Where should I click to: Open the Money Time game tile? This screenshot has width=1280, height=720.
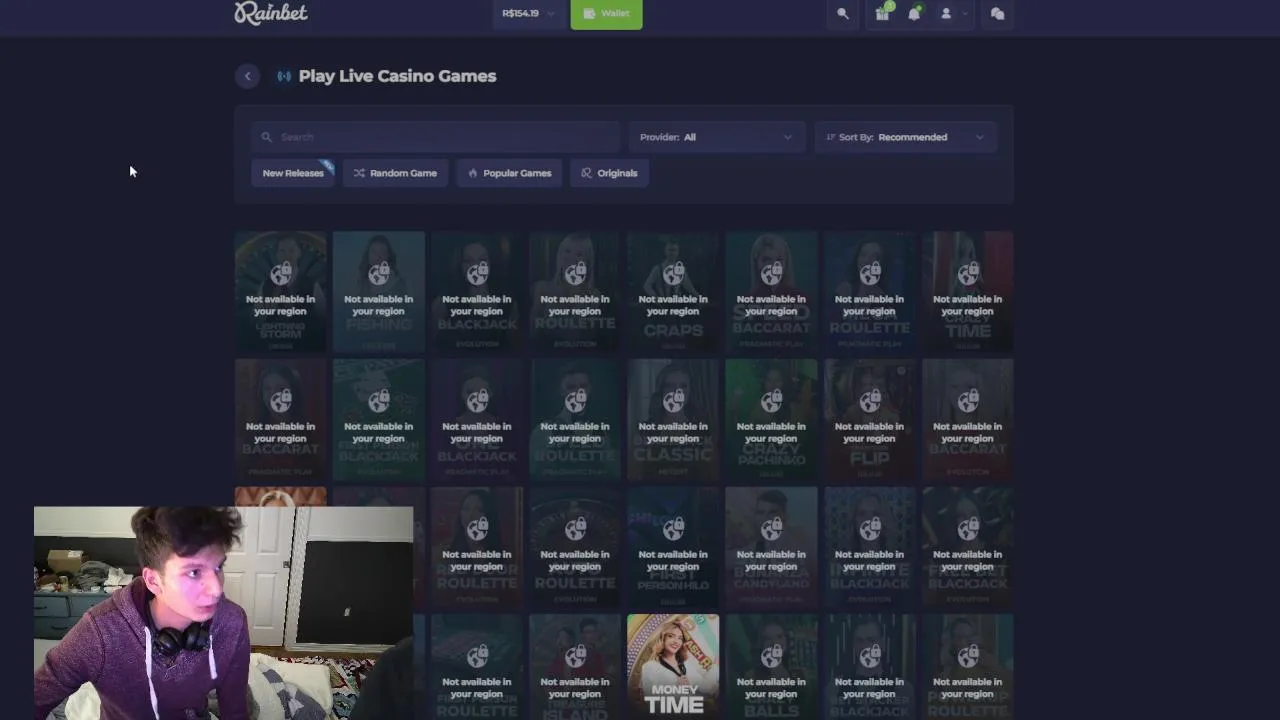(x=673, y=666)
